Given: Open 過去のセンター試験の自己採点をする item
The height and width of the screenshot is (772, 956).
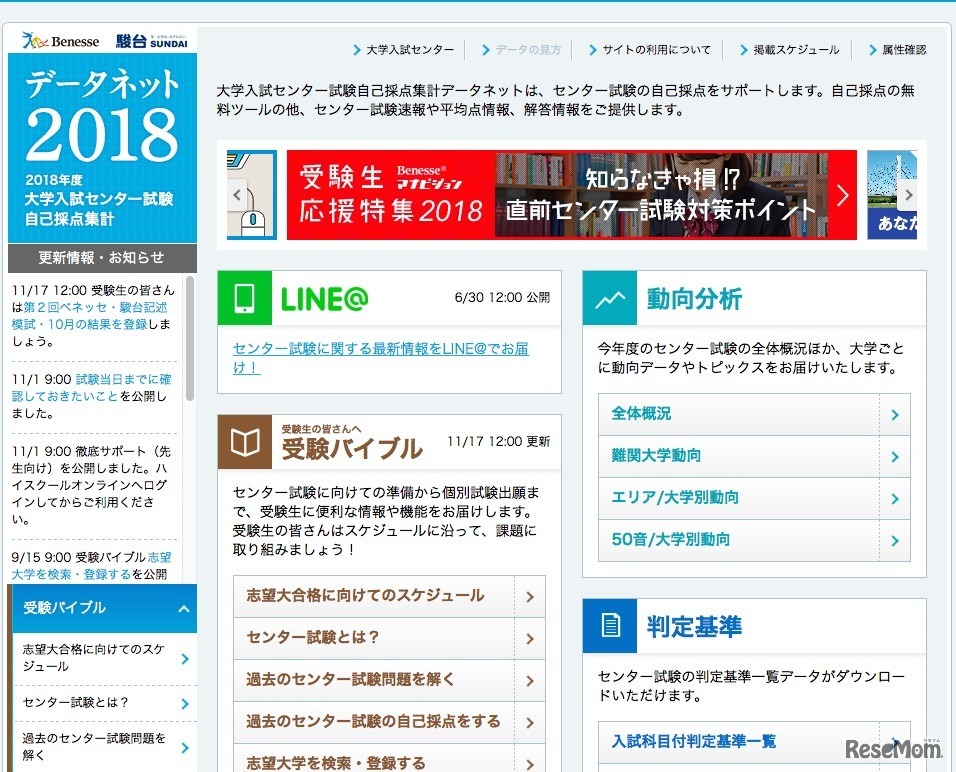Looking at the screenshot, I should pyautogui.click(x=389, y=723).
